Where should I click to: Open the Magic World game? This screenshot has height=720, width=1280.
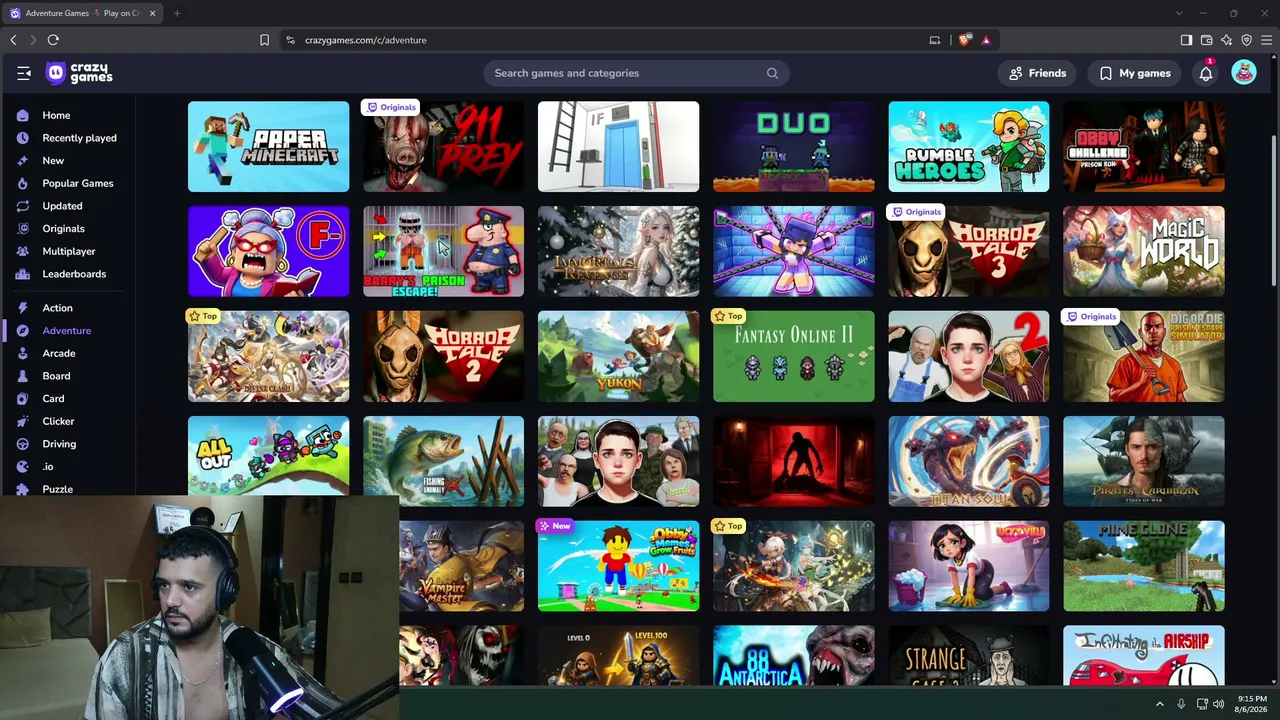(x=1144, y=251)
